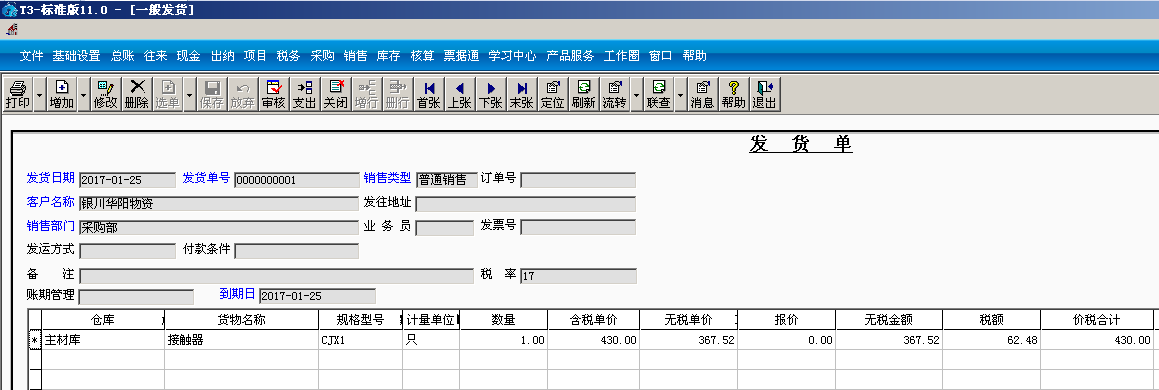Screen dimensions: 1159x390
Task: Click the 增加 (Add) toolbar icon
Action: pos(61,95)
